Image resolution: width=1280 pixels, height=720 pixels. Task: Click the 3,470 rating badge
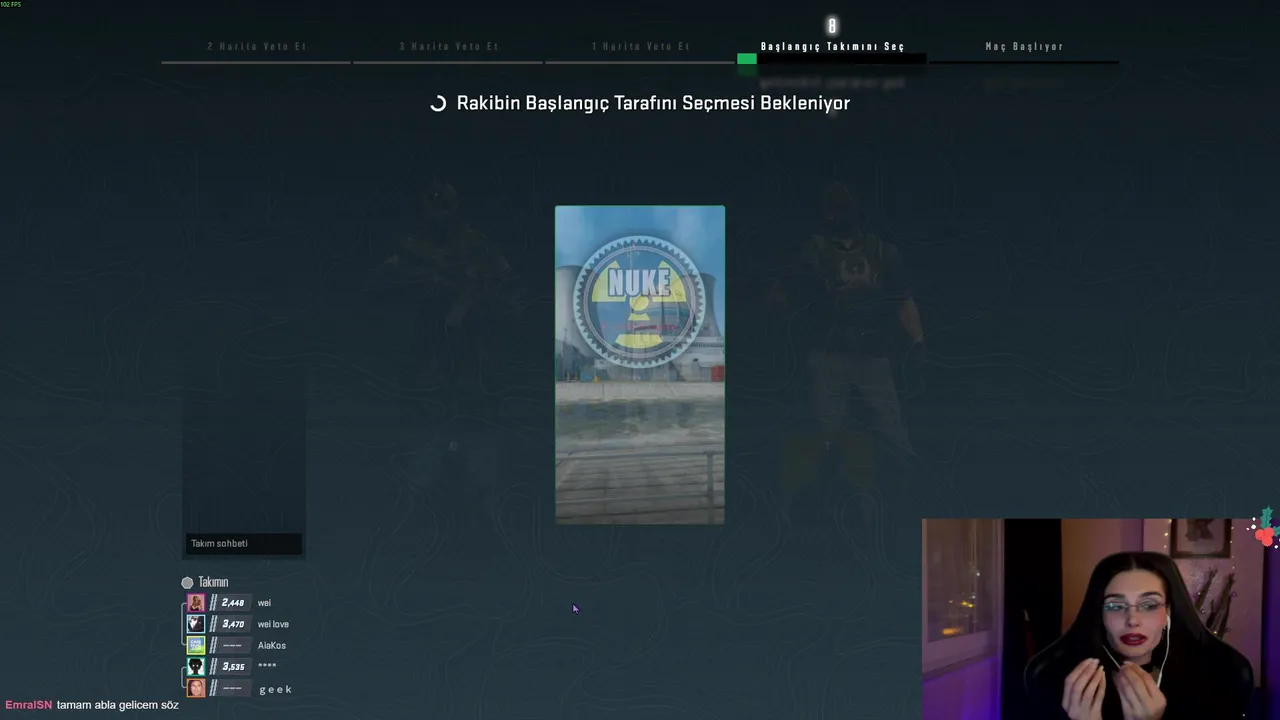[x=233, y=624]
